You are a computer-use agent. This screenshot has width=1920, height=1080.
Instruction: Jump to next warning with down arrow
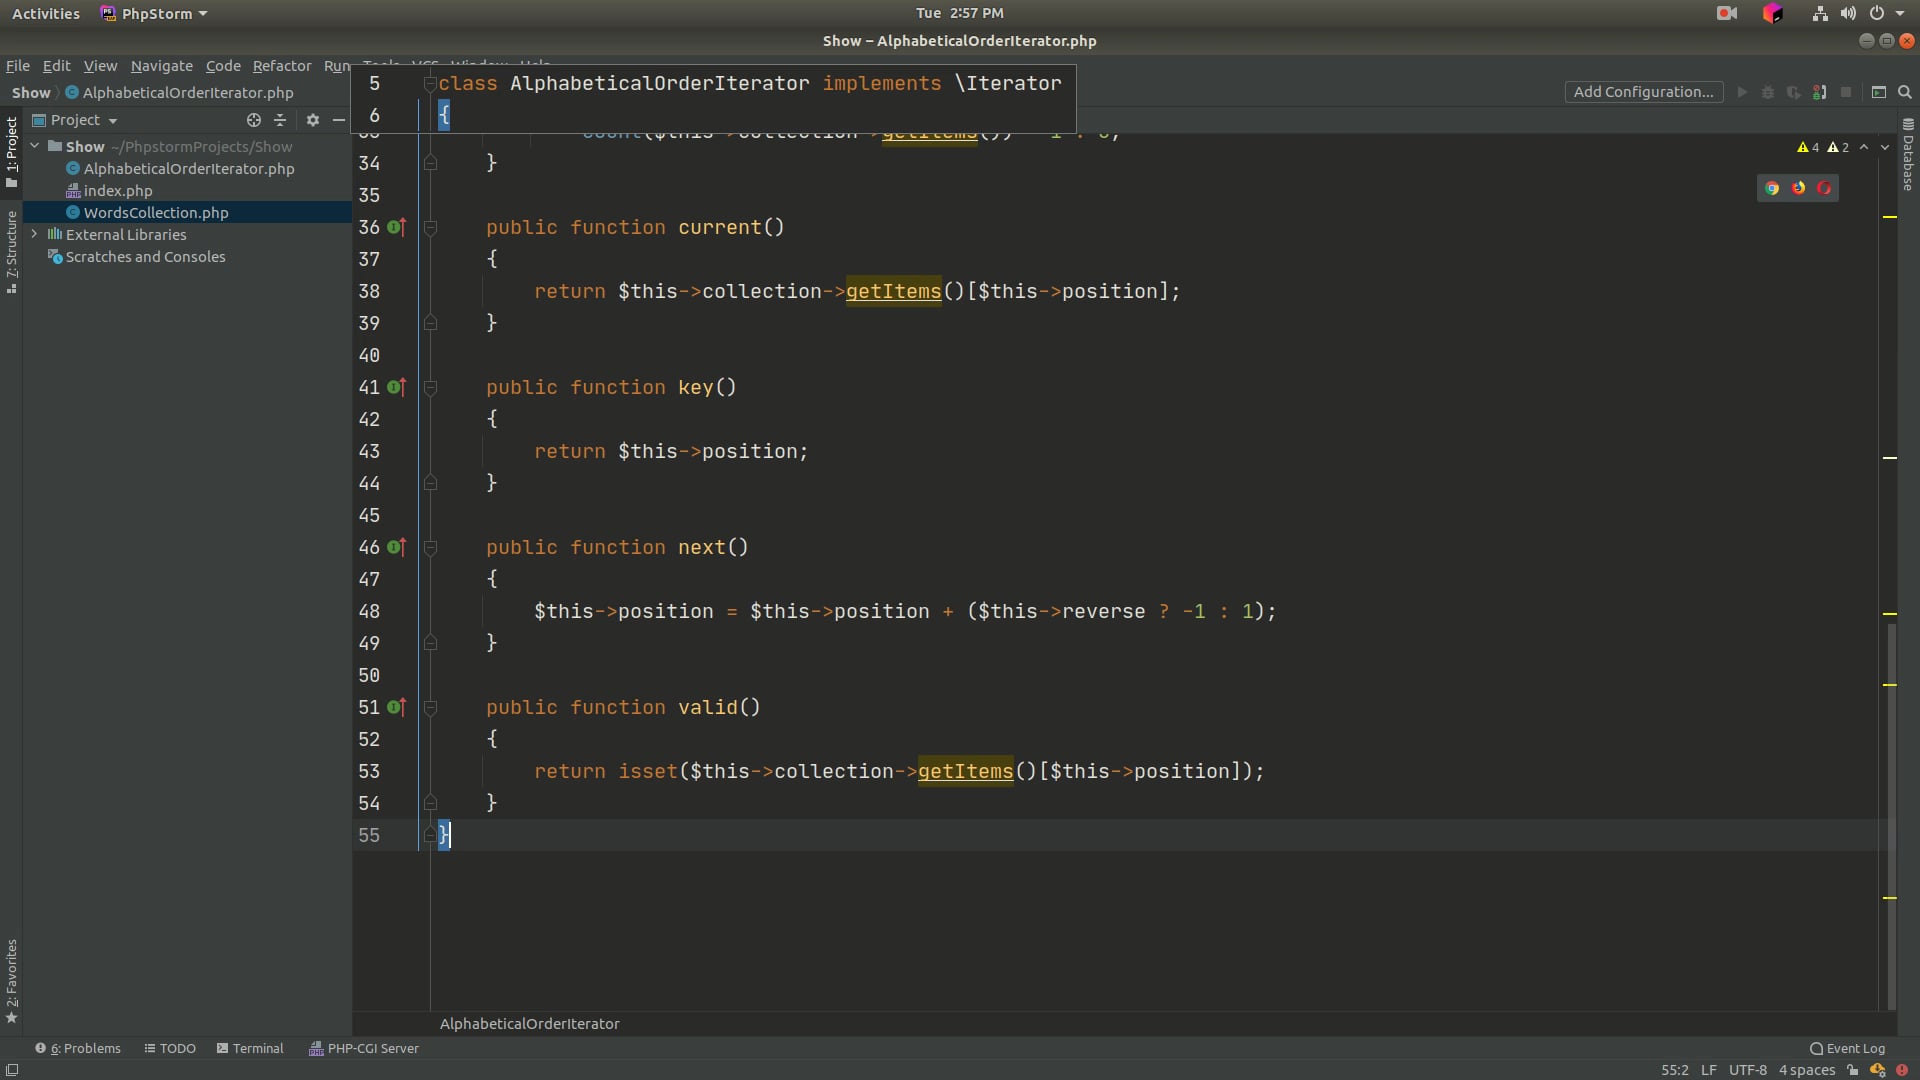[x=1884, y=147]
